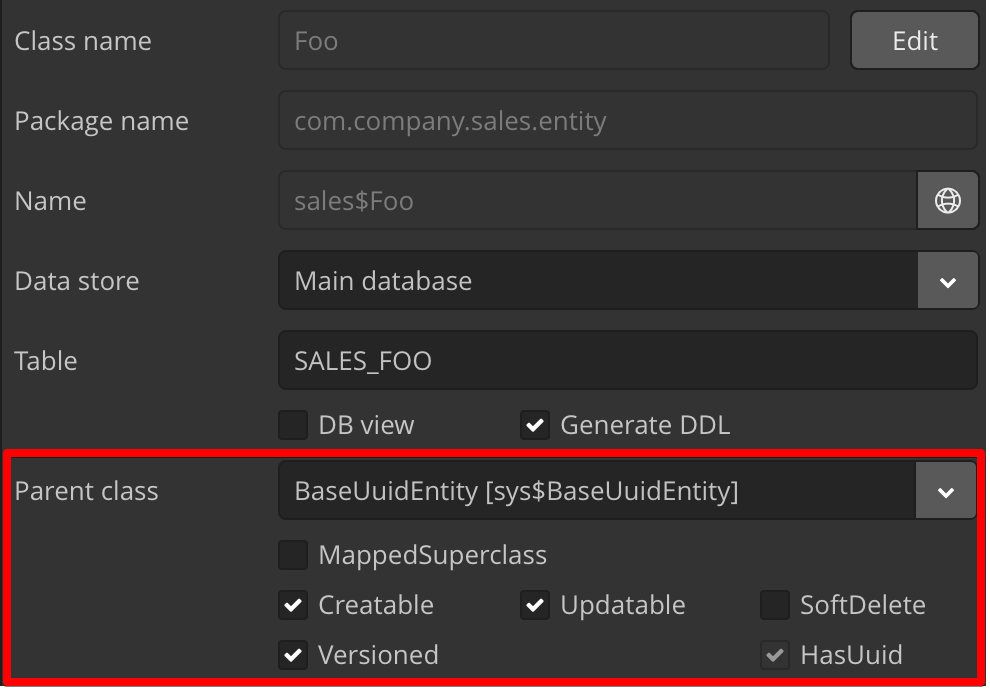The width and height of the screenshot is (990, 690).
Task: Tick the MappedSuperclass checkbox
Action: pos(293,555)
